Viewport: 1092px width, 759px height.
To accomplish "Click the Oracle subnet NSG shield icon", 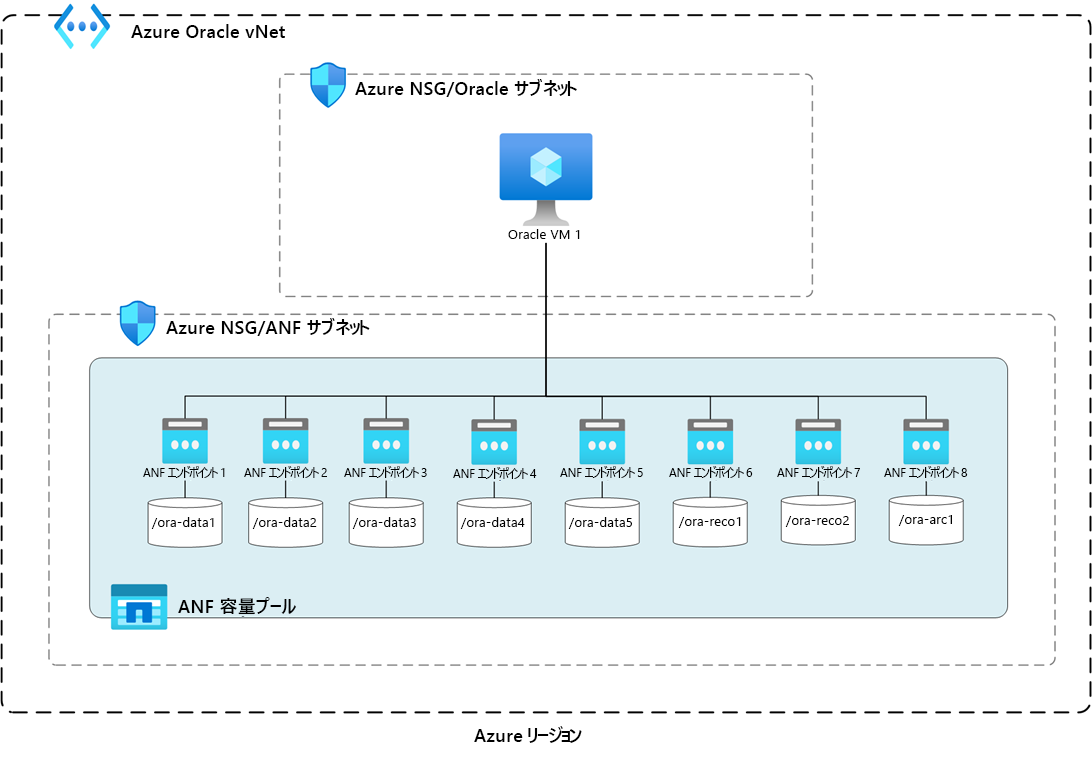I will [328, 85].
